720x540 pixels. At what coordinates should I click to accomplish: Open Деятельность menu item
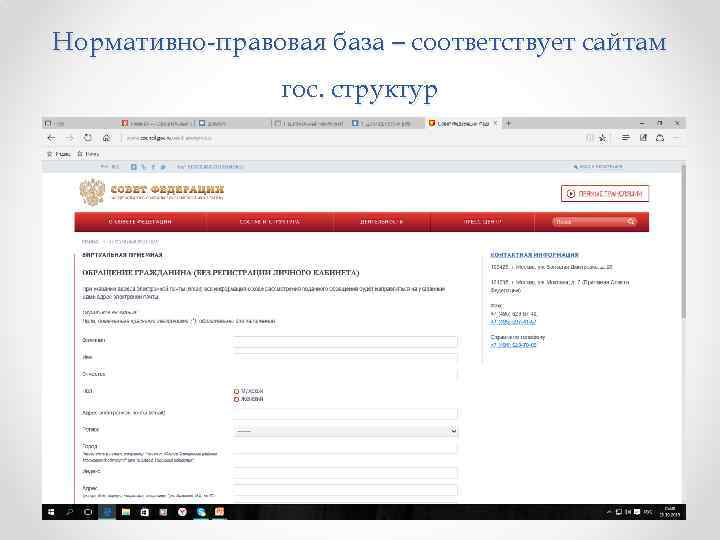381,222
